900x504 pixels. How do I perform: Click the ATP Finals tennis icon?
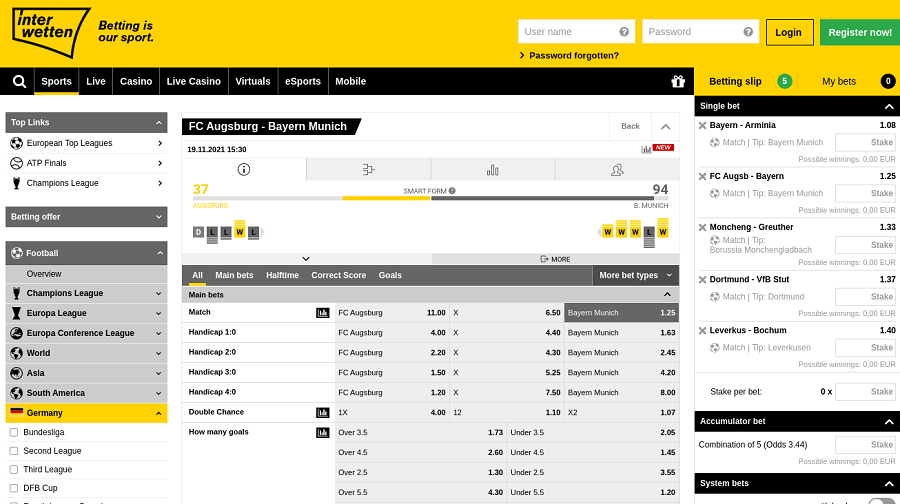point(17,163)
